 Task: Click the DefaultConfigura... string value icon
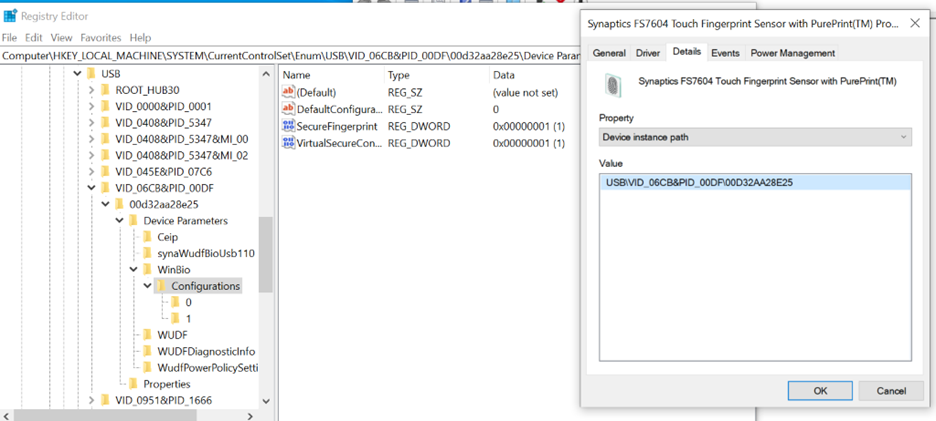coord(288,109)
